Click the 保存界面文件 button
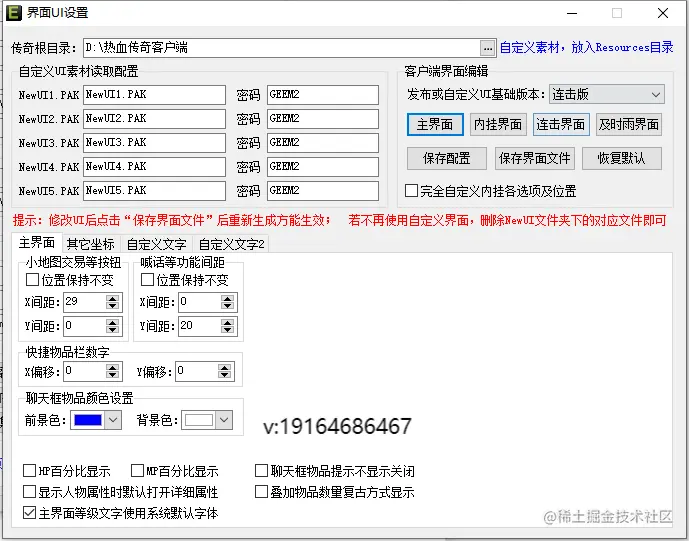Screen dimensions: 689x541 pyautogui.click(x=535, y=158)
